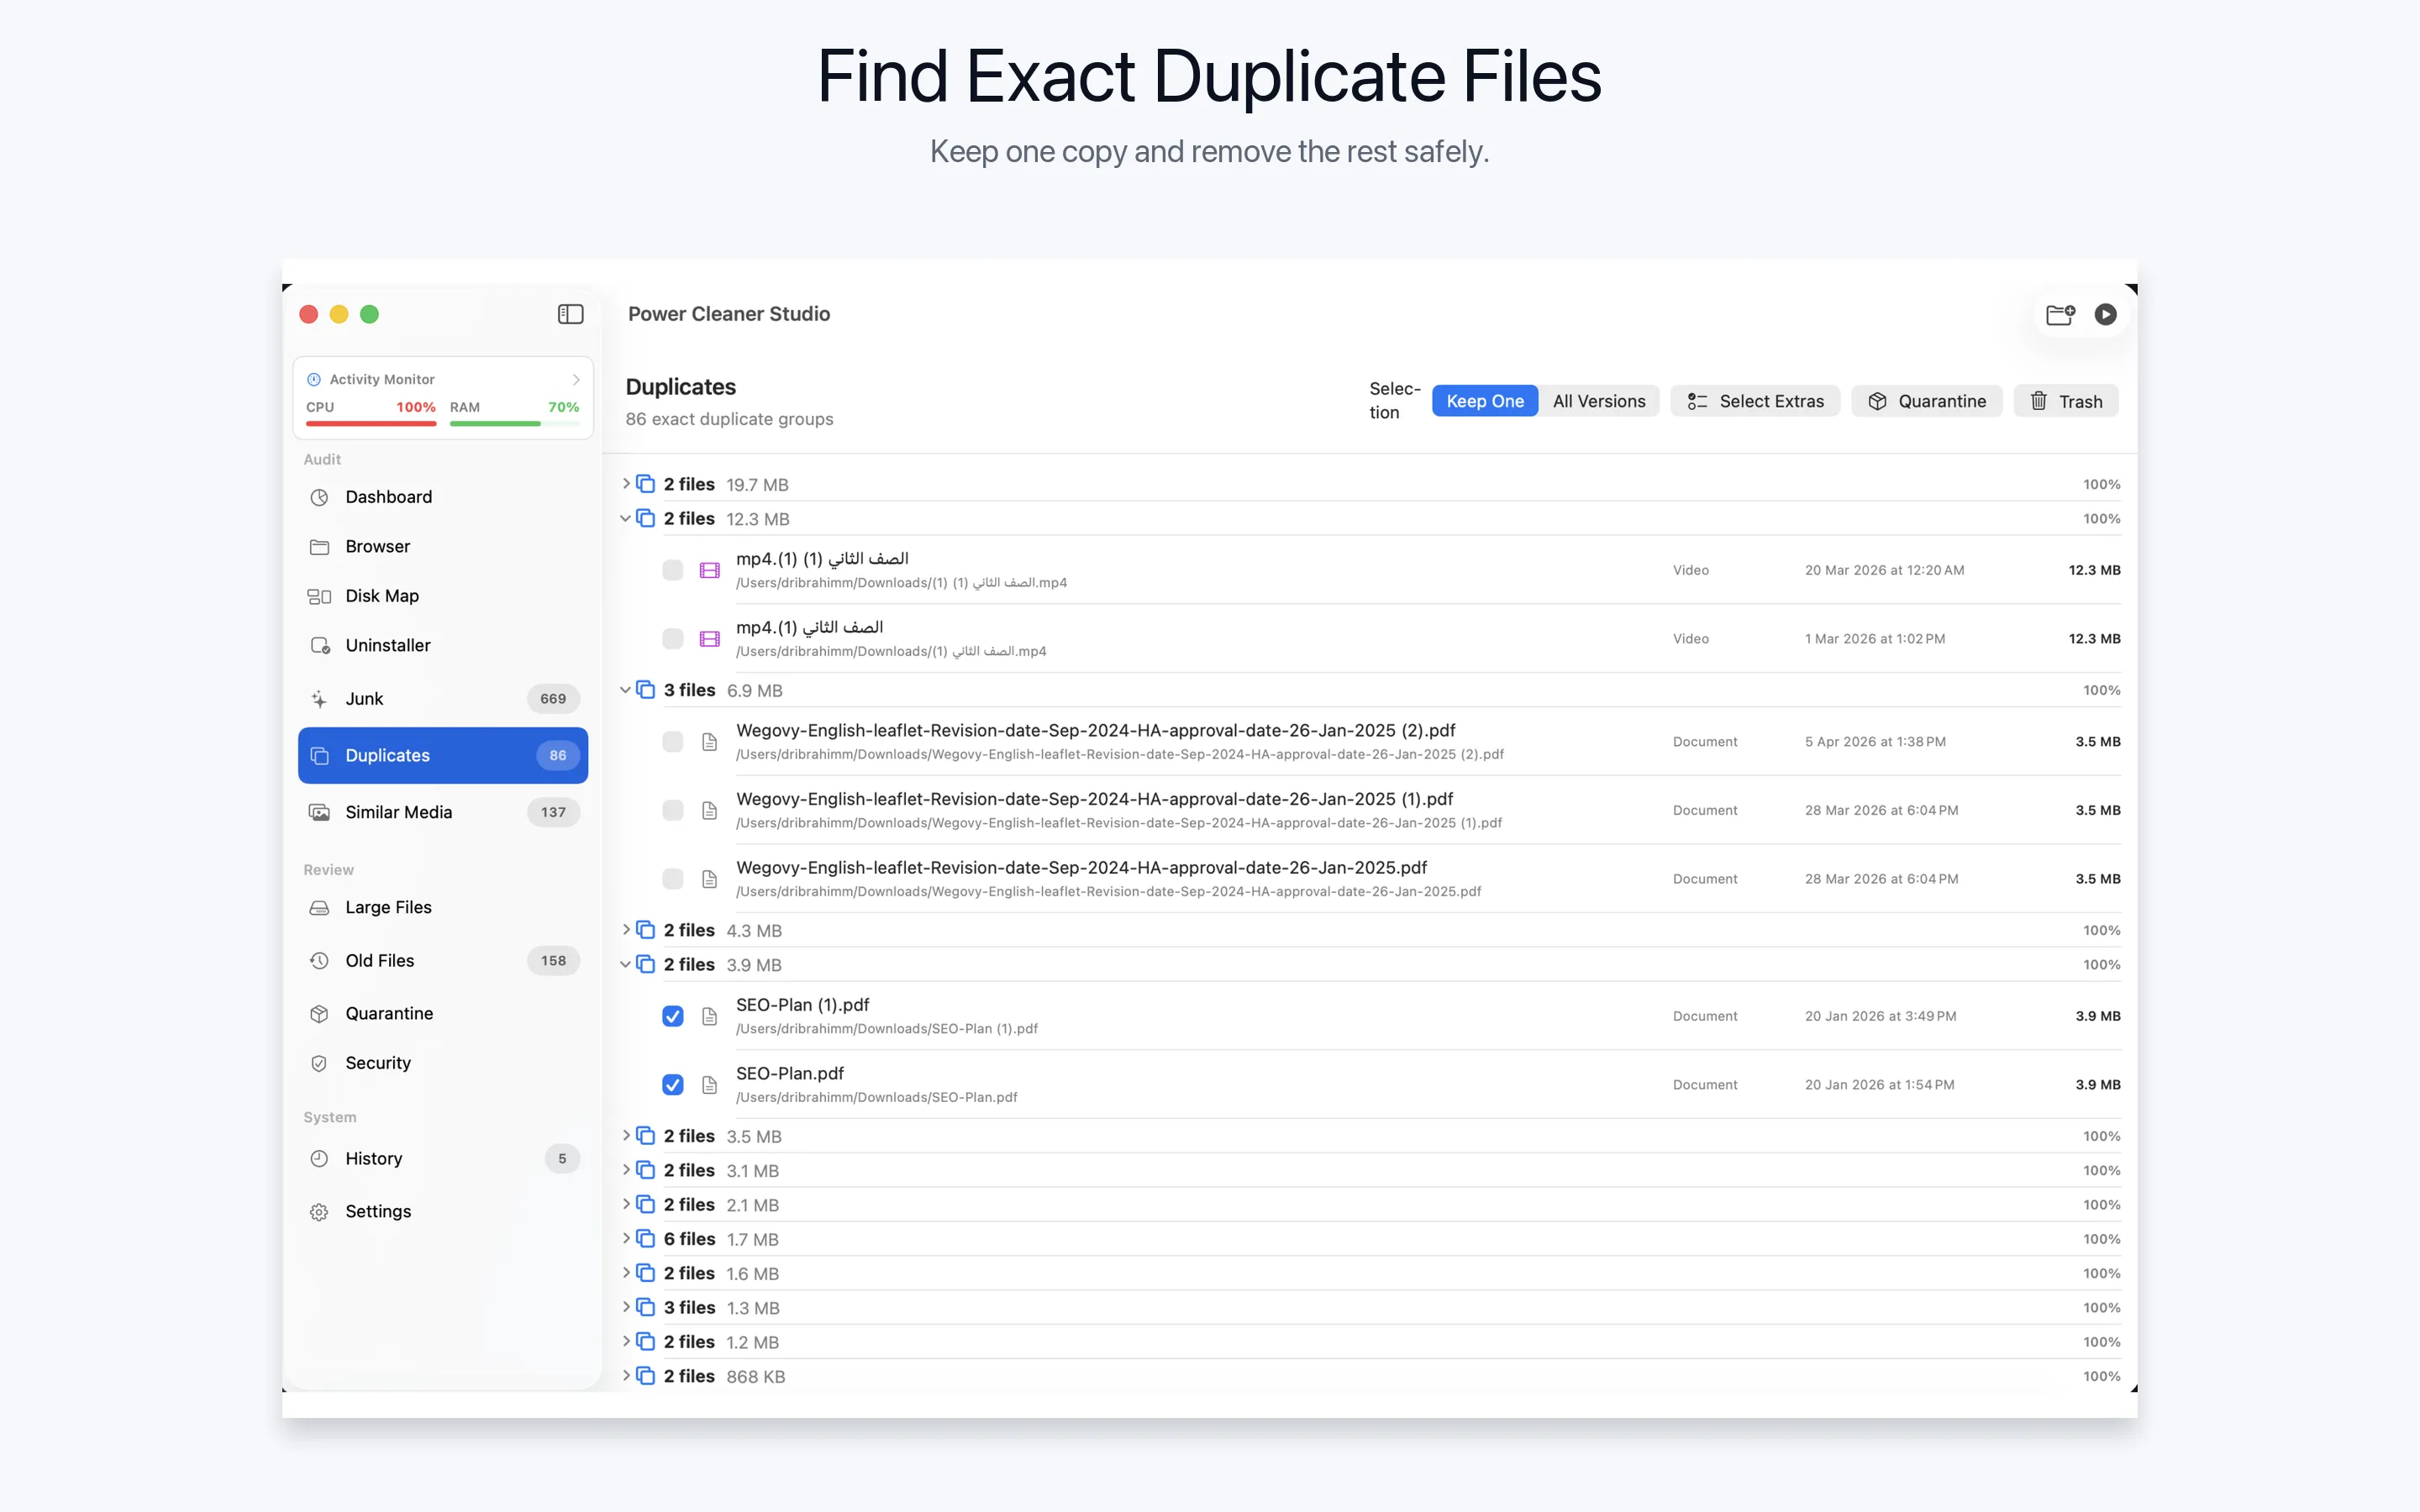Click the Junk sparkle icon
2420x1512 pixels.
coord(319,699)
